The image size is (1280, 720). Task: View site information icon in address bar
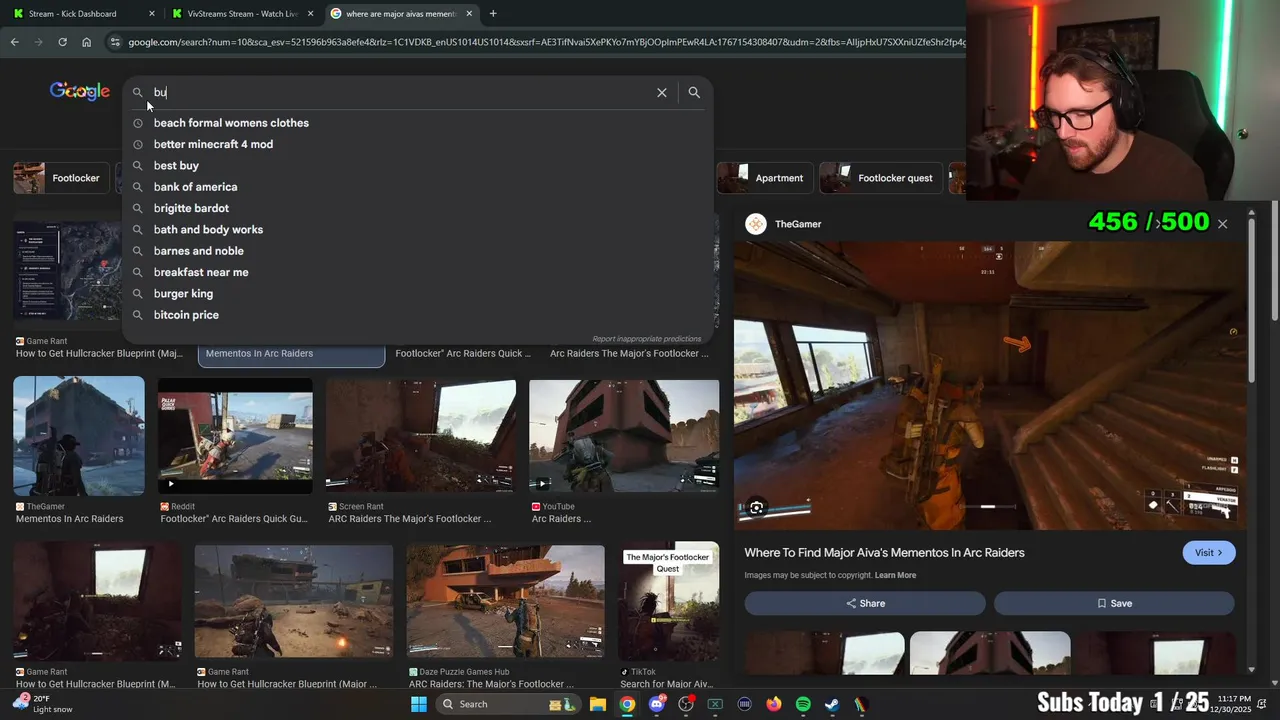tap(115, 42)
